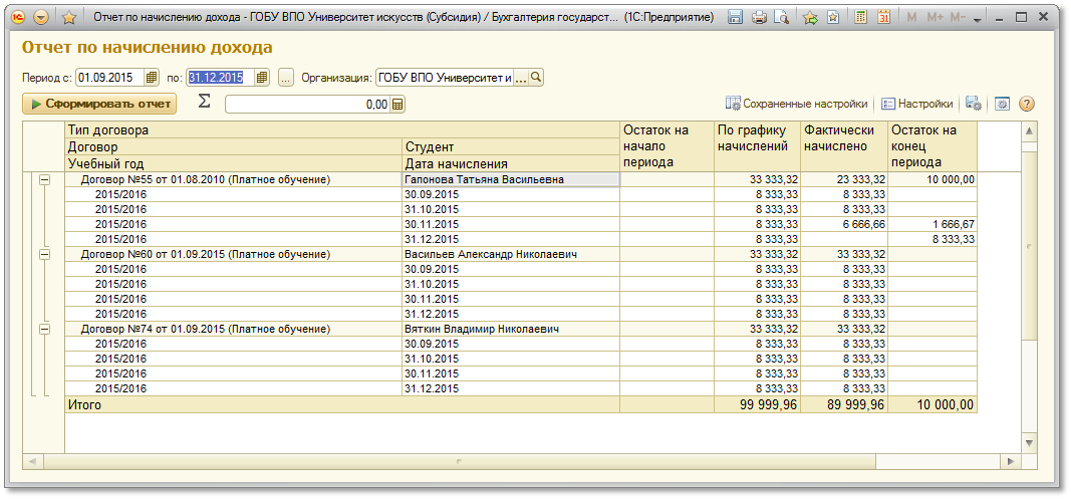The image size is (1071, 499).
Task: Select the total 99 999,96 cell
Action: (x=757, y=405)
